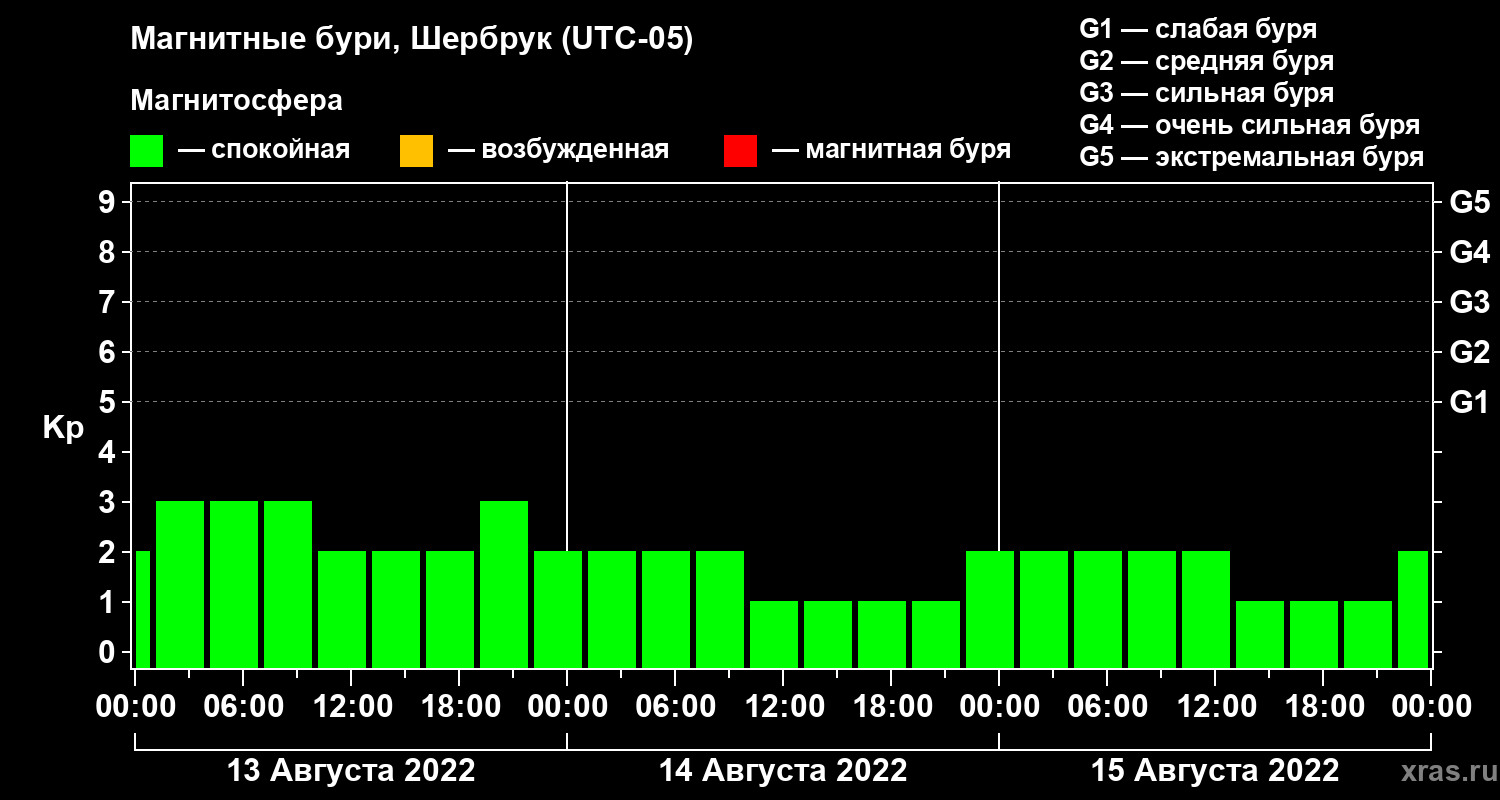Image resolution: width=1500 pixels, height=800 pixels.
Task: Click the orange 'возбужденная' legend swatch
Action: (417, 151)
